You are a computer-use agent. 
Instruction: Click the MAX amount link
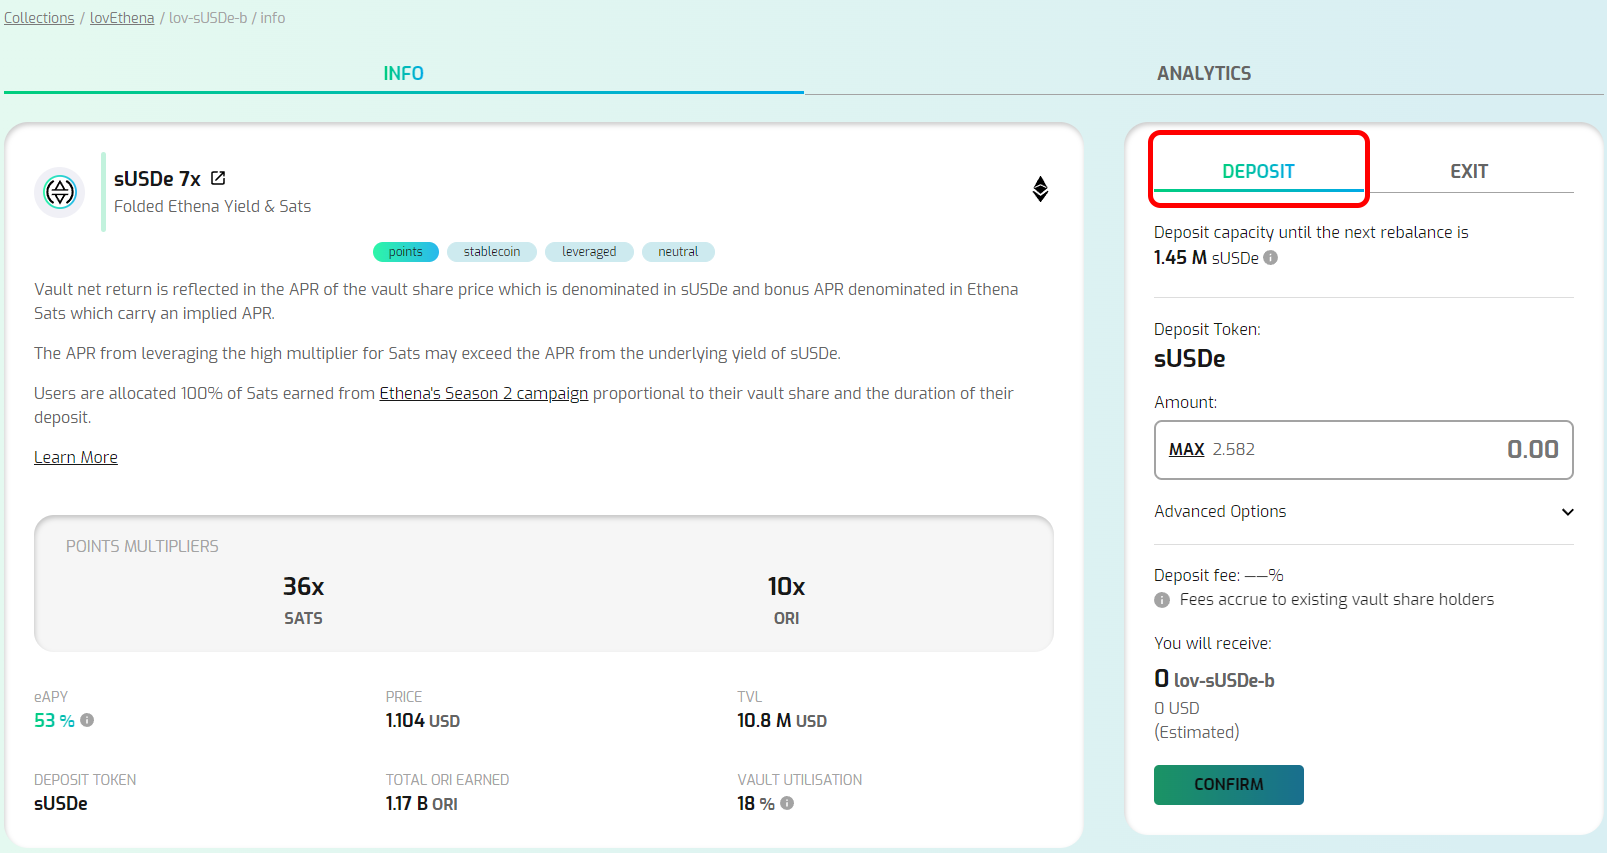1186,450
